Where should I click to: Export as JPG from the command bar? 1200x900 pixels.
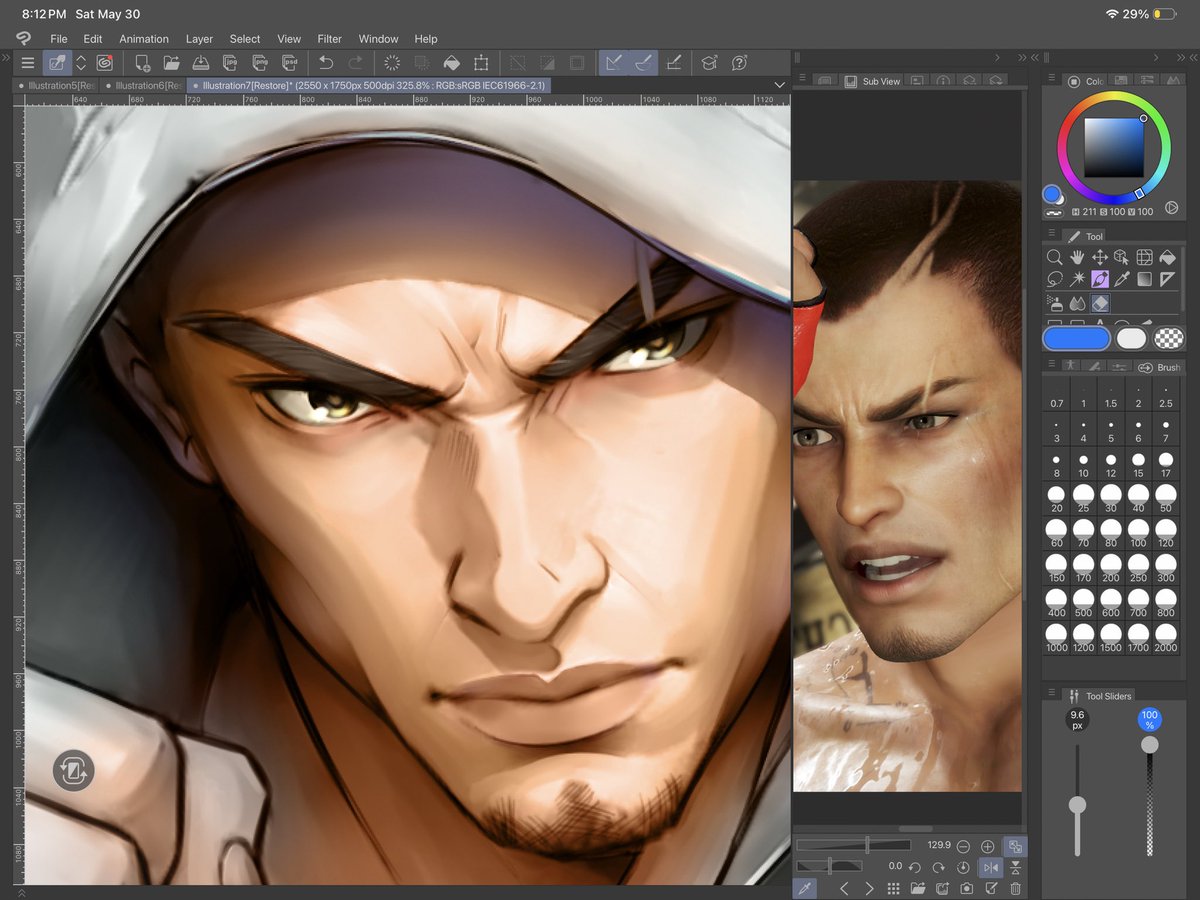(231, 63)
